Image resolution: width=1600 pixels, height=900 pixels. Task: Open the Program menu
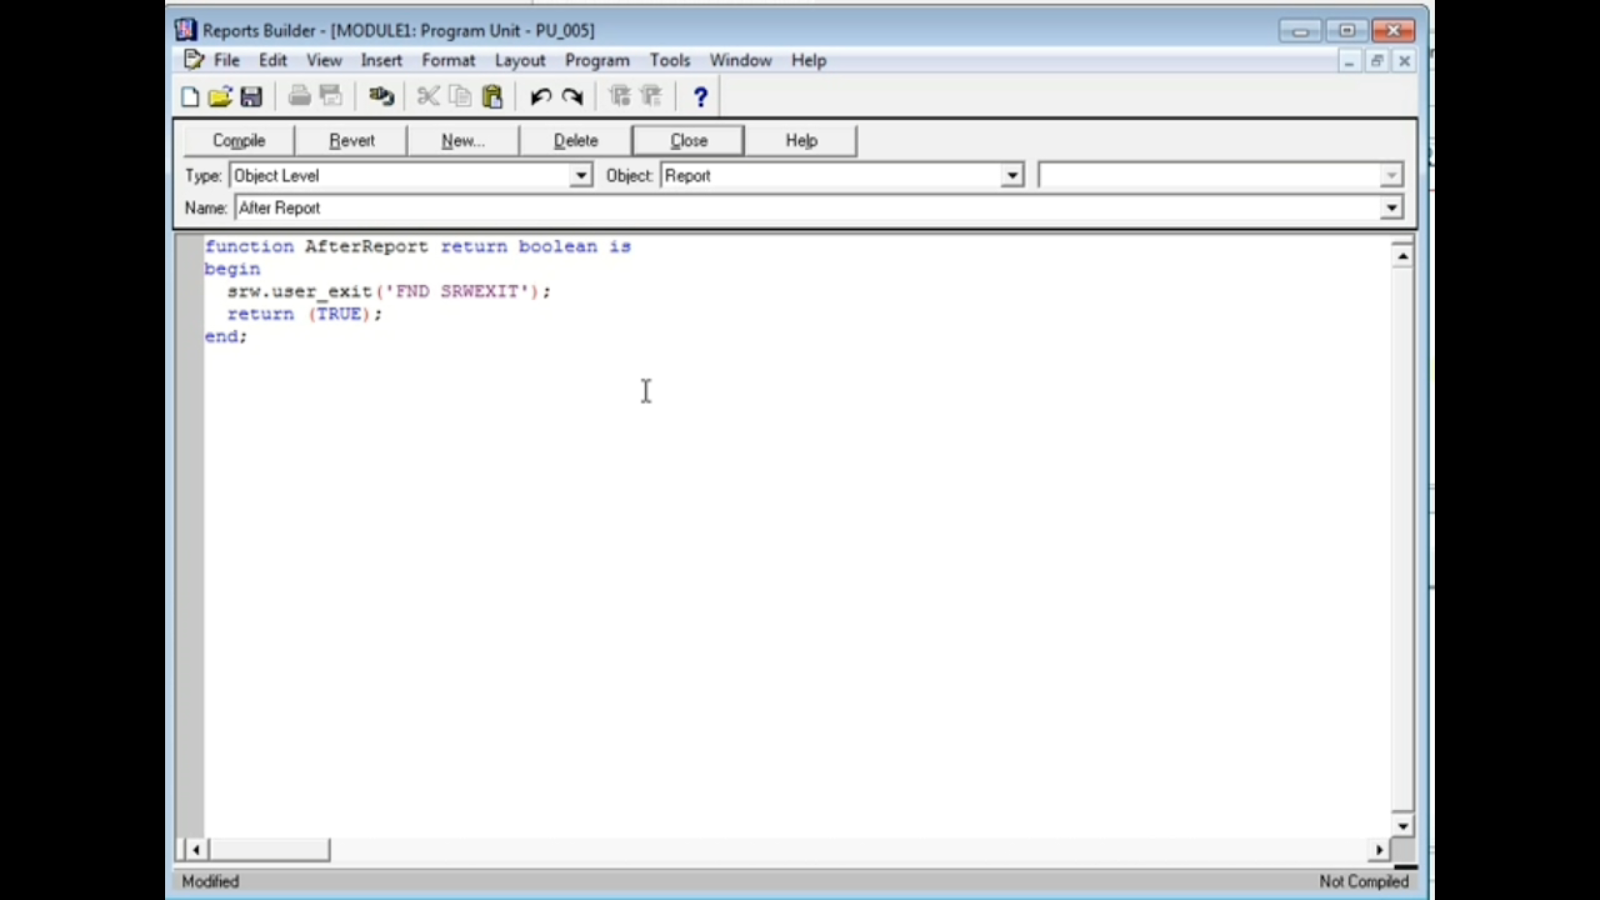coord(597,60)
